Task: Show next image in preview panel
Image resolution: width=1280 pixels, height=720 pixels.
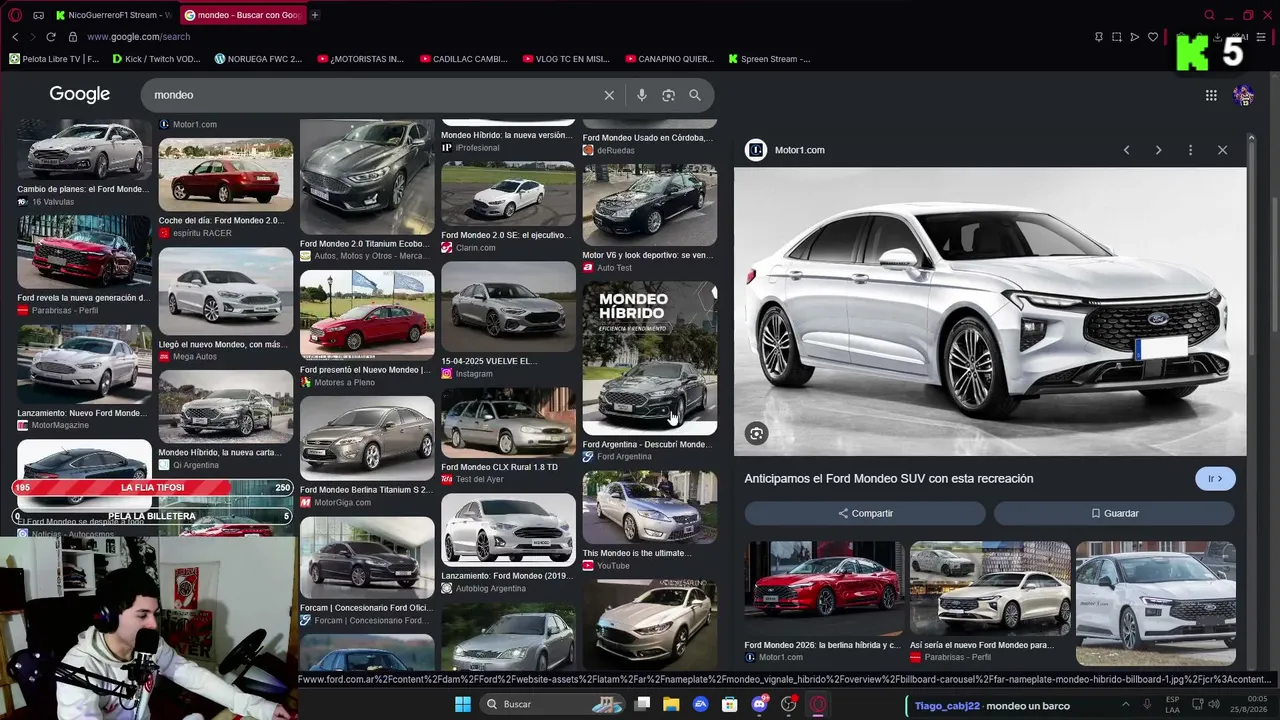Action: tap(1158, 150)
